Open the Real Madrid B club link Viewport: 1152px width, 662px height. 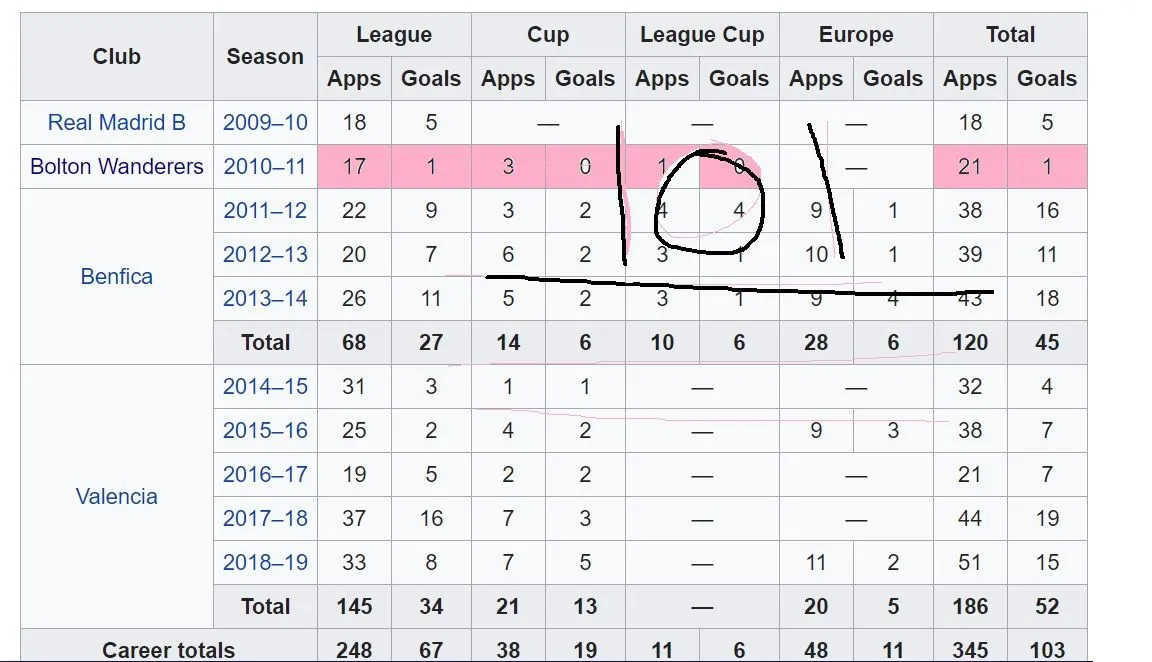coord(117,123)
